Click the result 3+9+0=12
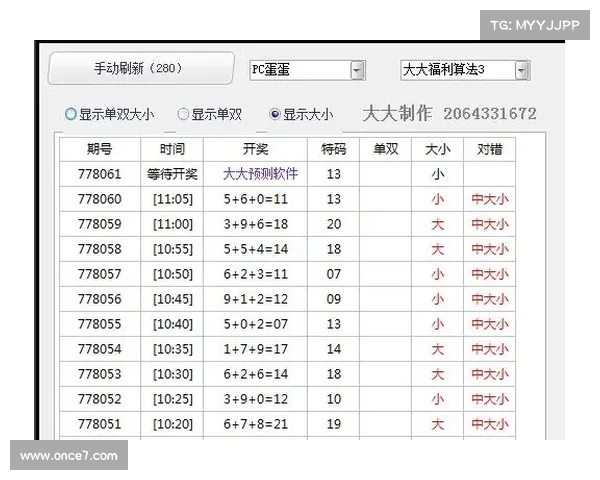The width and height of the screenshot is (600, 480). pyautogui.click(x=256, y=400)
